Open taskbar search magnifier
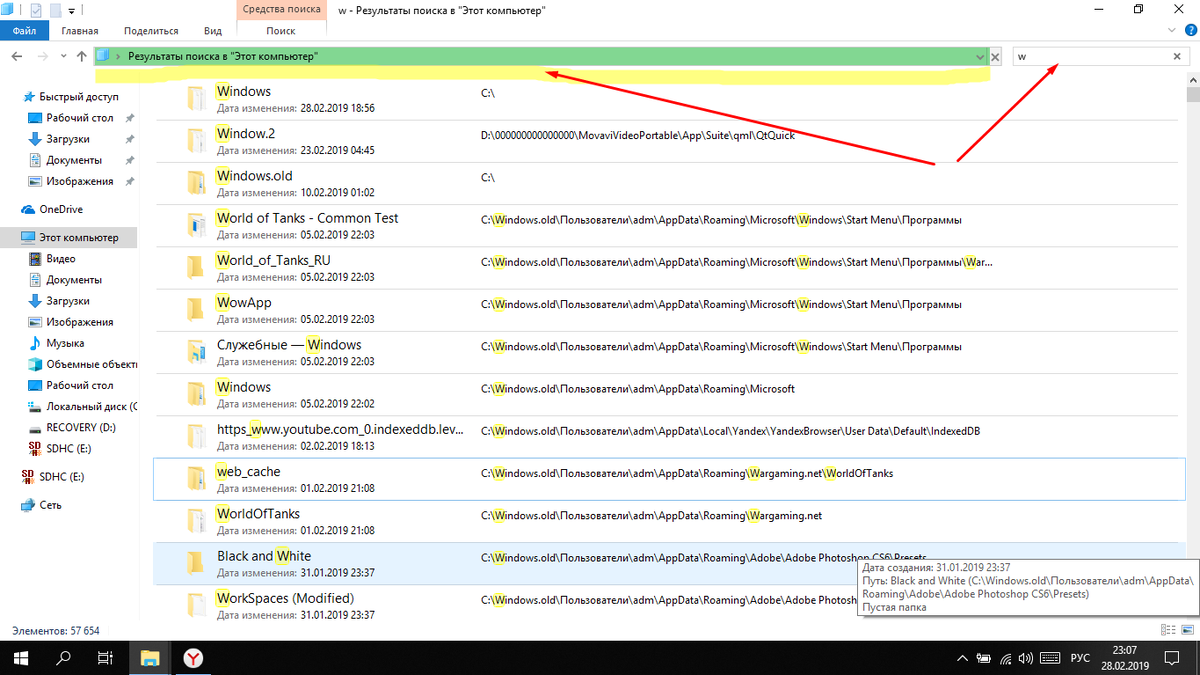 click(x=62, y=658)
